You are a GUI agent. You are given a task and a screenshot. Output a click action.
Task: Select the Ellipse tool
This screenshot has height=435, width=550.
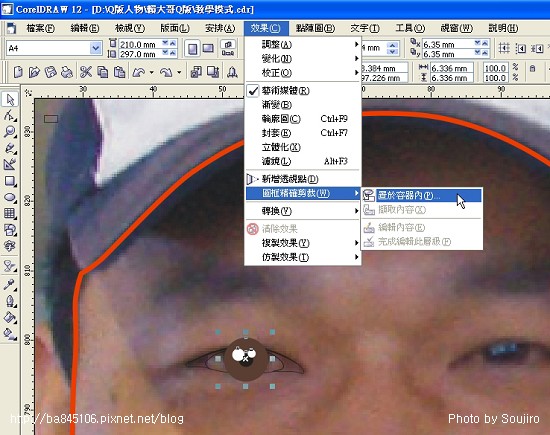[10, 197]
